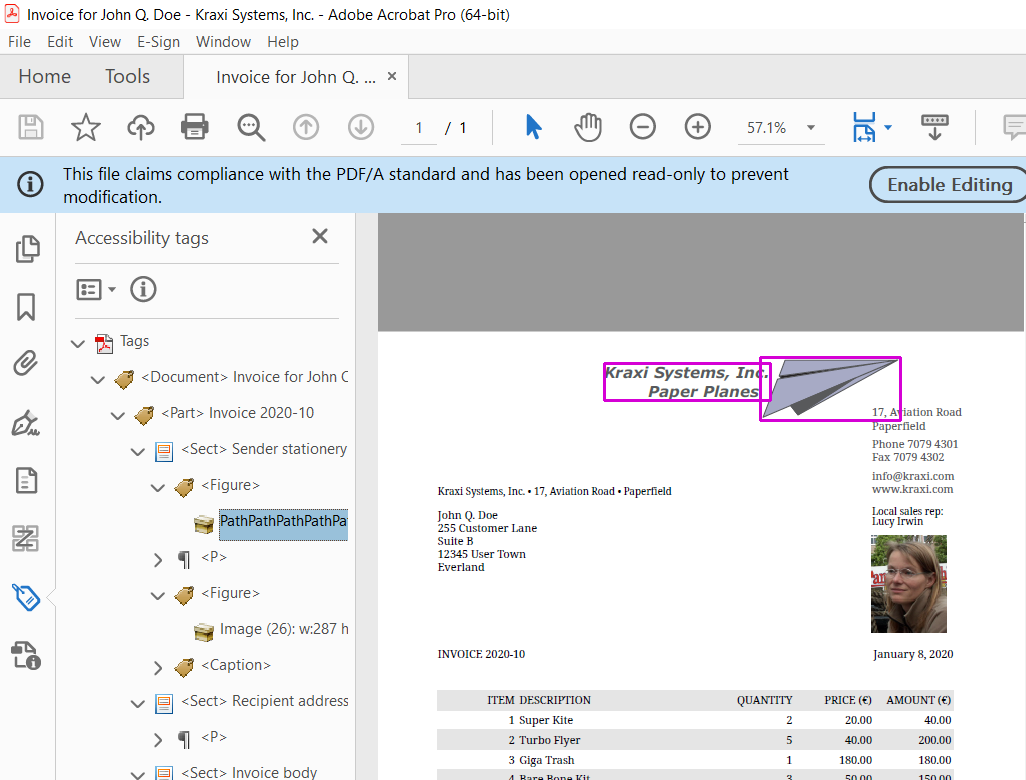Click the page number input field
Screen dimensions: 1026x780
pyautogui.click(x=419, y=128)
